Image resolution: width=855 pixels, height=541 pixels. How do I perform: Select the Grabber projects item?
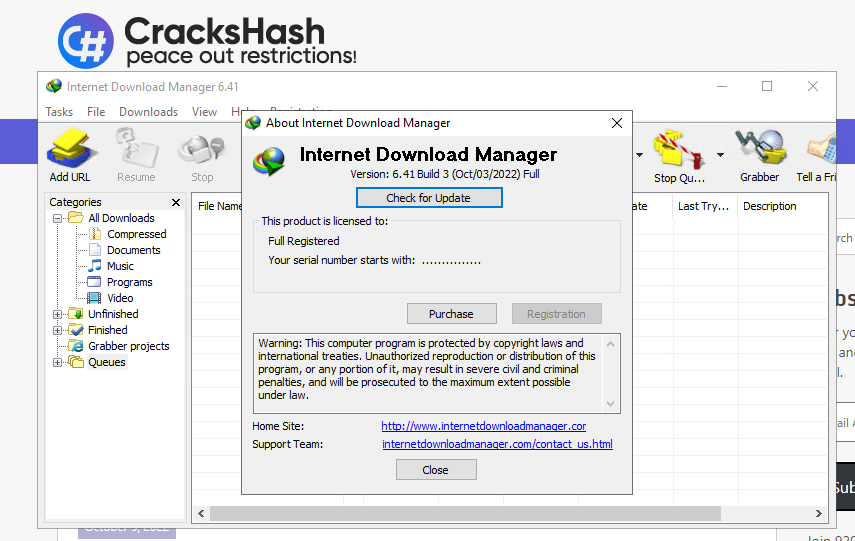pos(129,346)
